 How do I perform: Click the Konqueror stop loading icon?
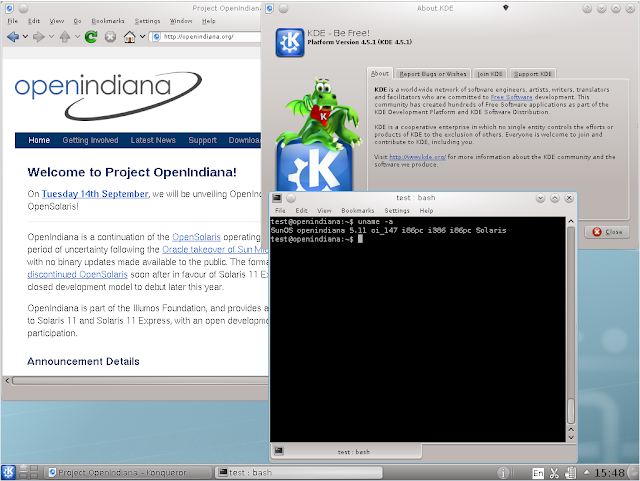(110, 37)
